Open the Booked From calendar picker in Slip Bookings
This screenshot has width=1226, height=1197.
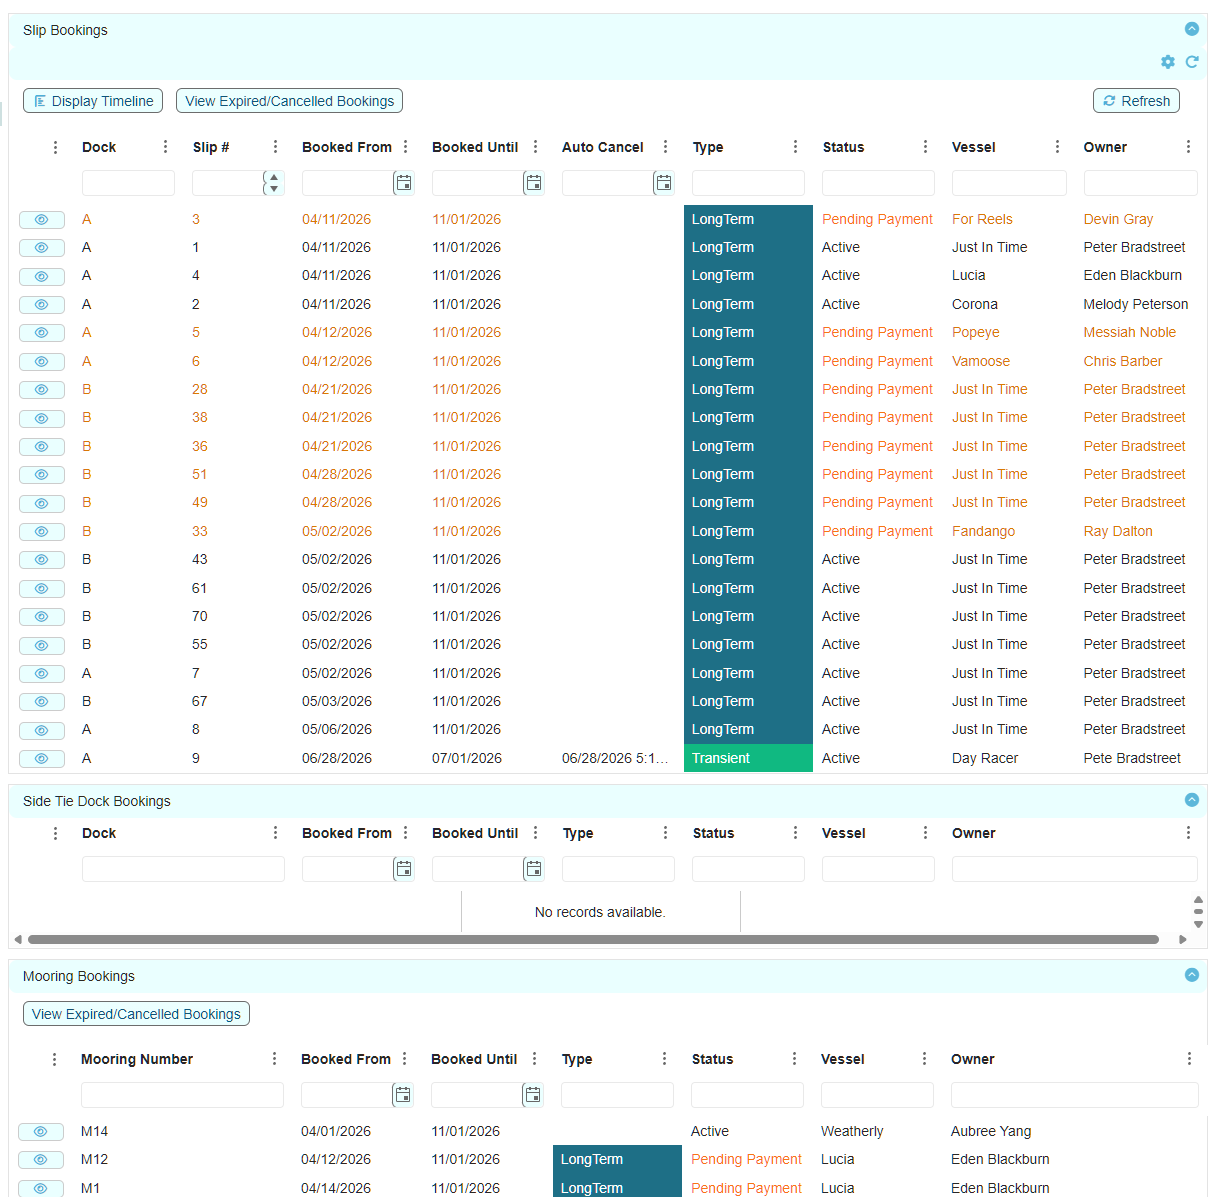tap(404, 183)
